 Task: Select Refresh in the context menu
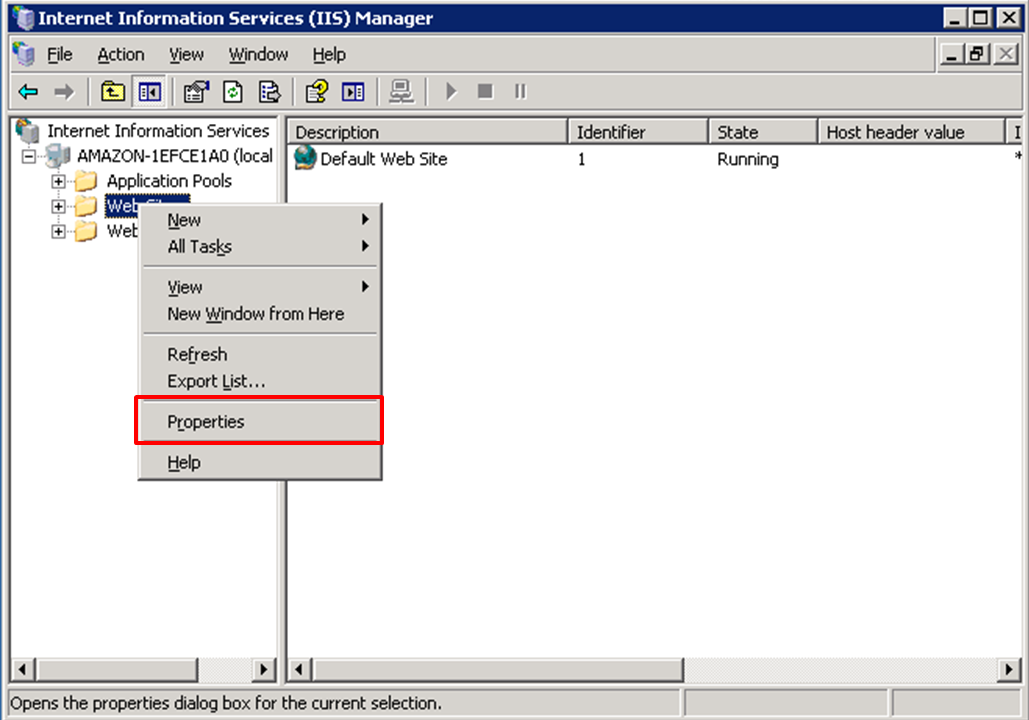[x=260, y=355]
